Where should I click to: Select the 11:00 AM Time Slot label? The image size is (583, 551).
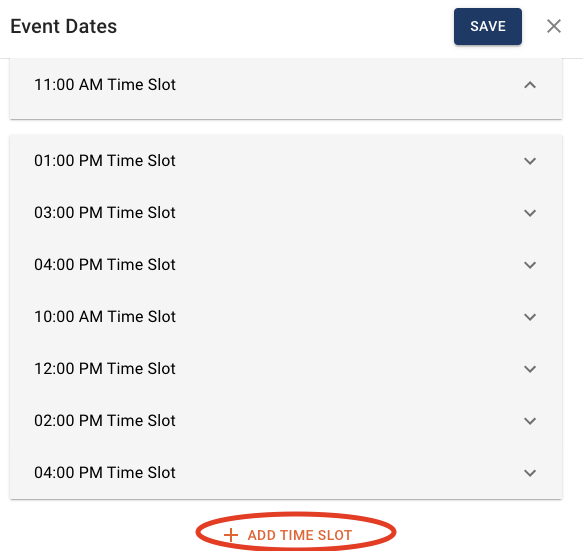click(x=105, y=85)
